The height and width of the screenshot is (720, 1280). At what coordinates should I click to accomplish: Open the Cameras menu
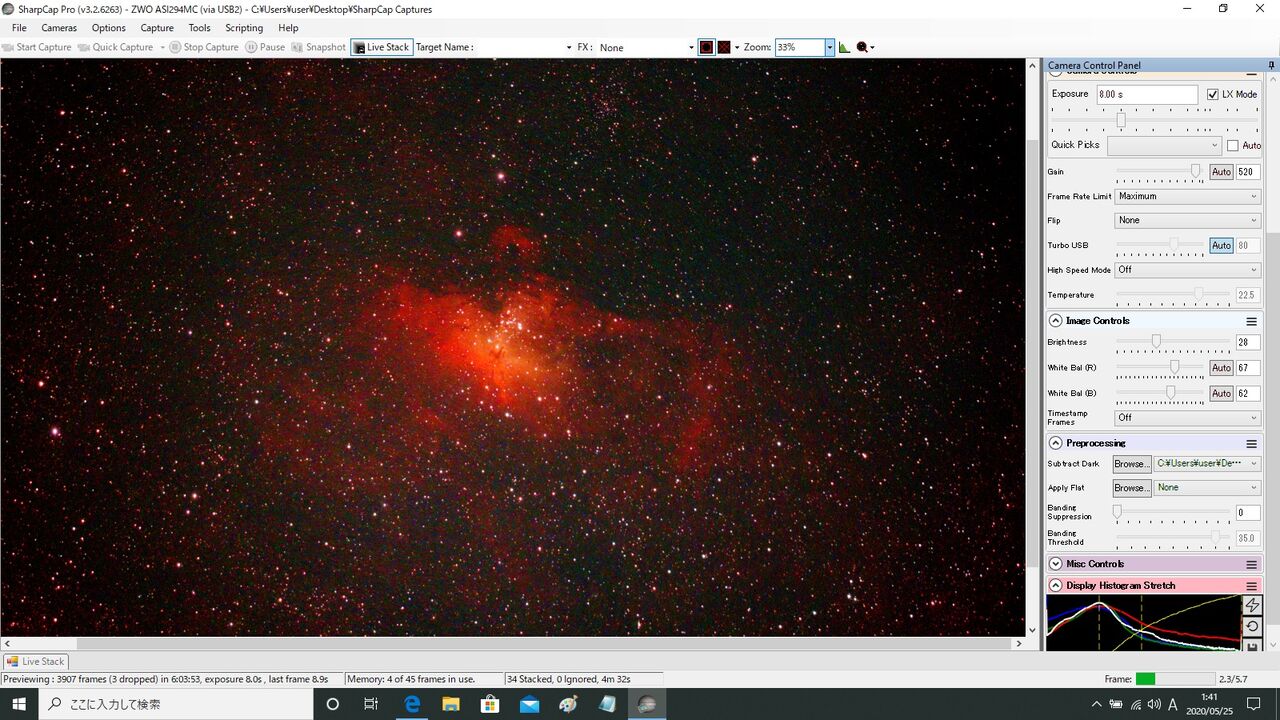pos(59,28)
